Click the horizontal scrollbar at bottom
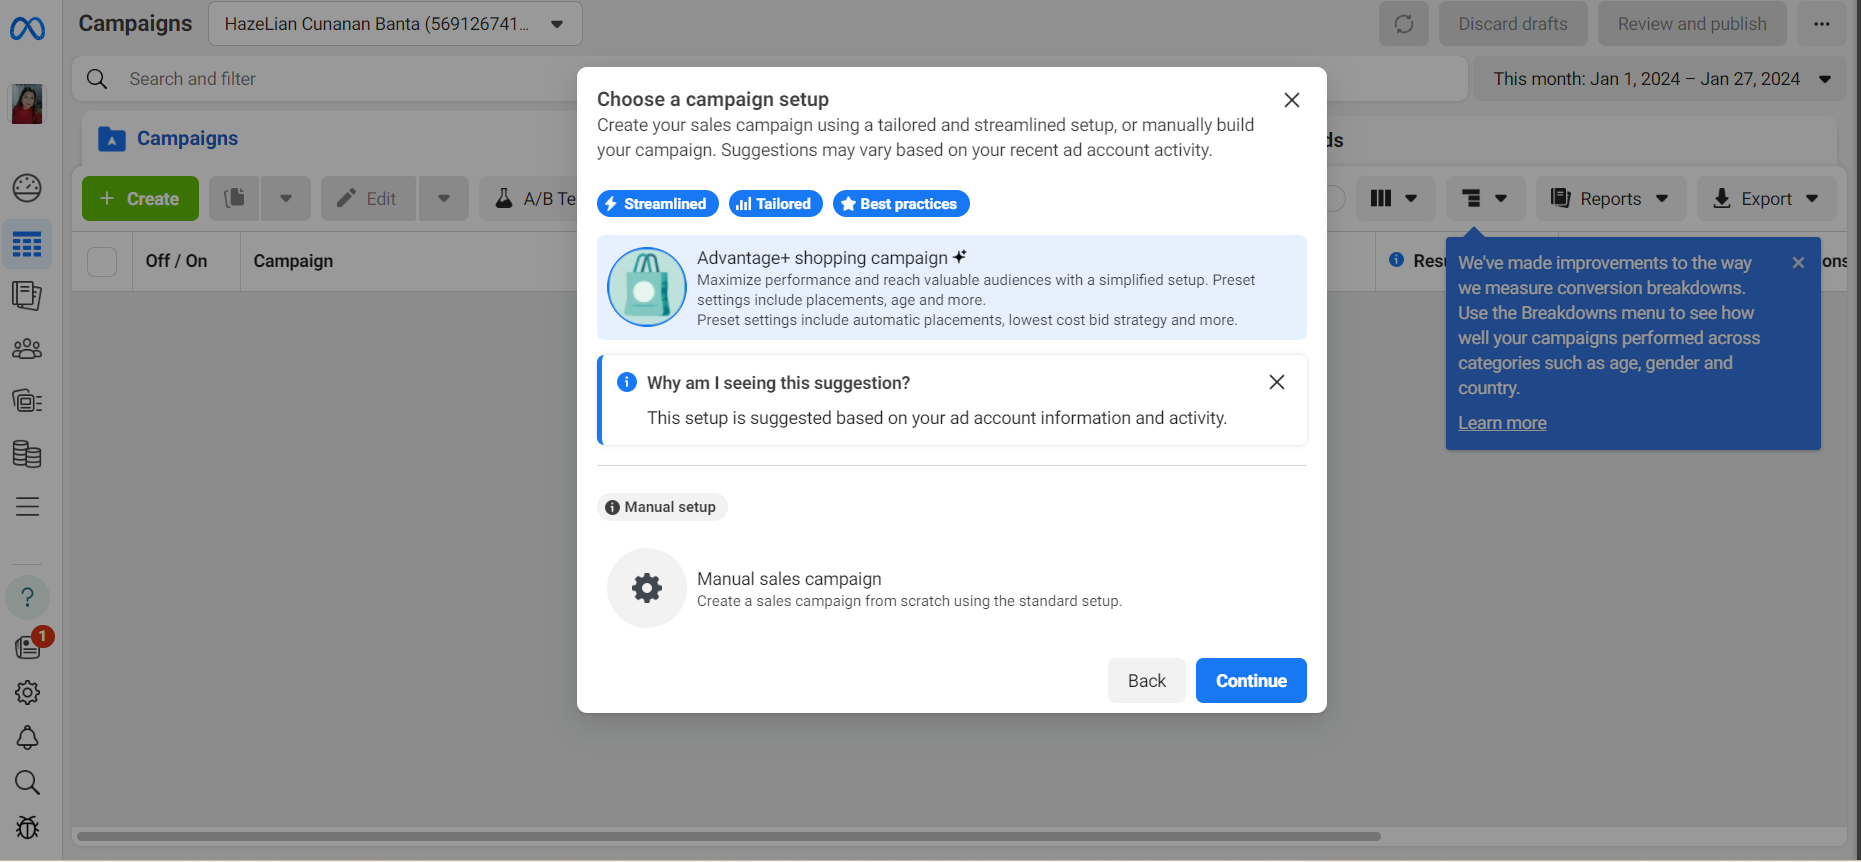1861x862 pixels. tap(728, 836)
